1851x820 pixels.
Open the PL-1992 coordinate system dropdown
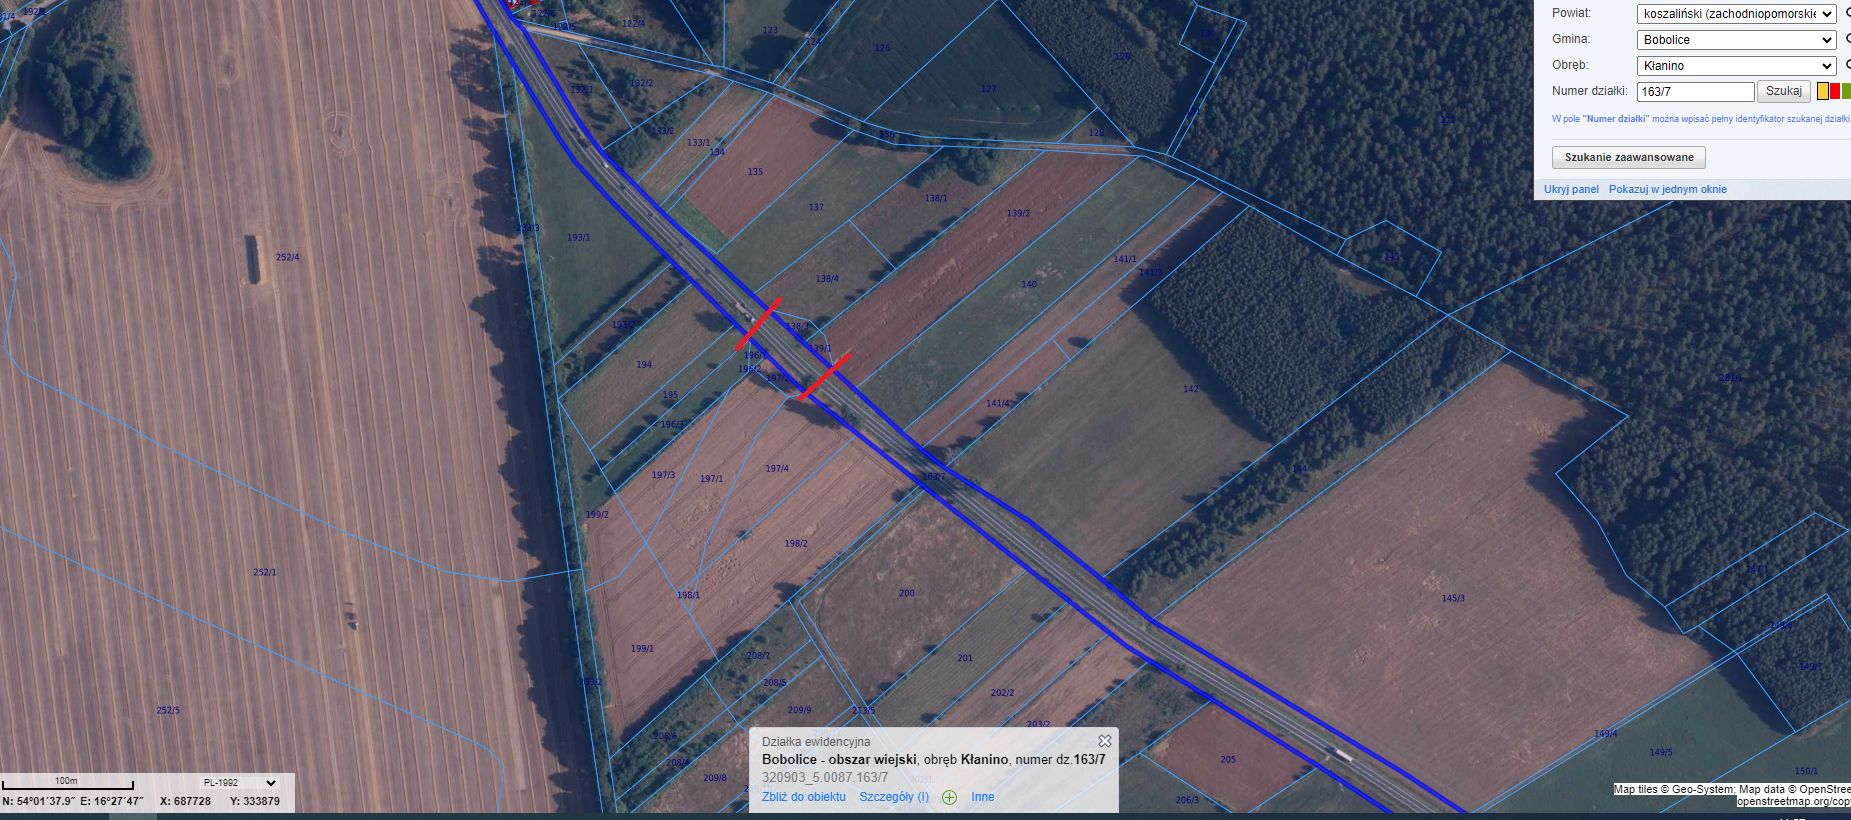(238, 783)
